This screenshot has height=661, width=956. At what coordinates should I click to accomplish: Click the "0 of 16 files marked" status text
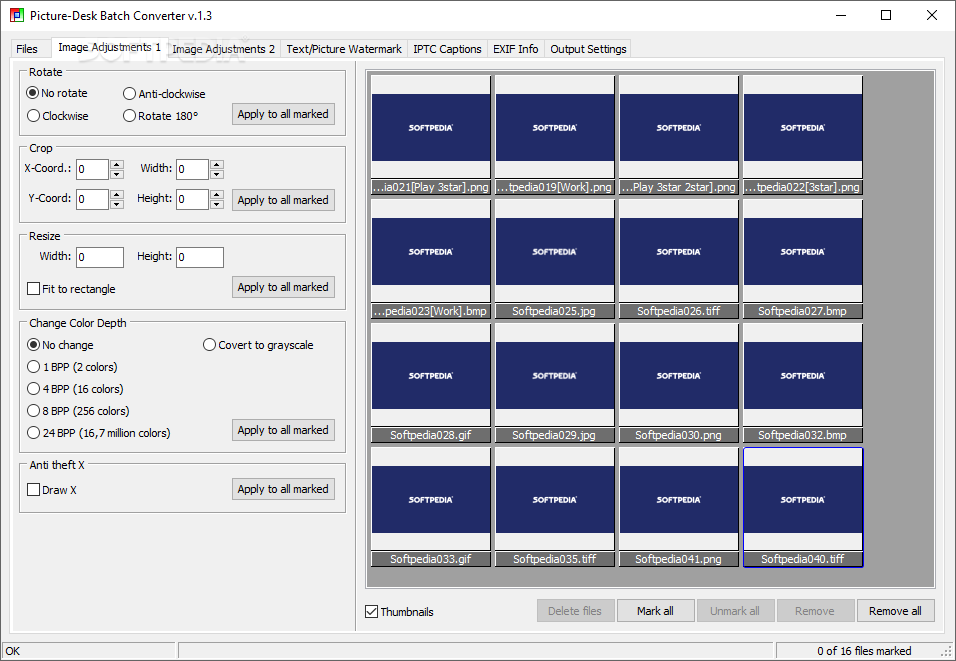click(864, 651)
